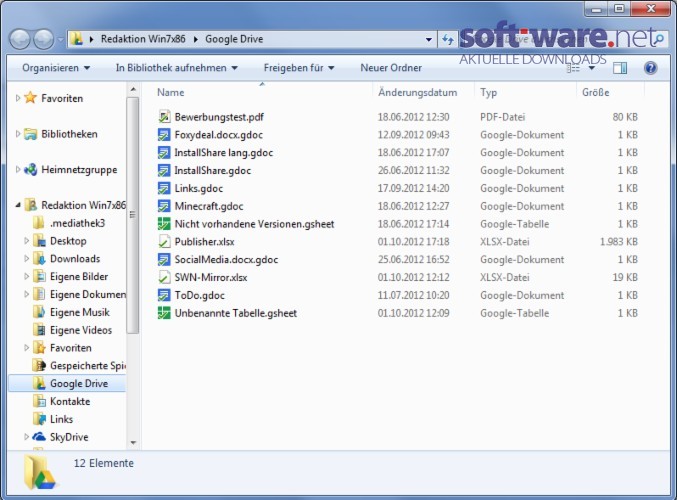Image resolution: width=677 pixels, height=500 pixels.
Task: Select .mediathek3 in the folder tree
Action: point(78,223)
